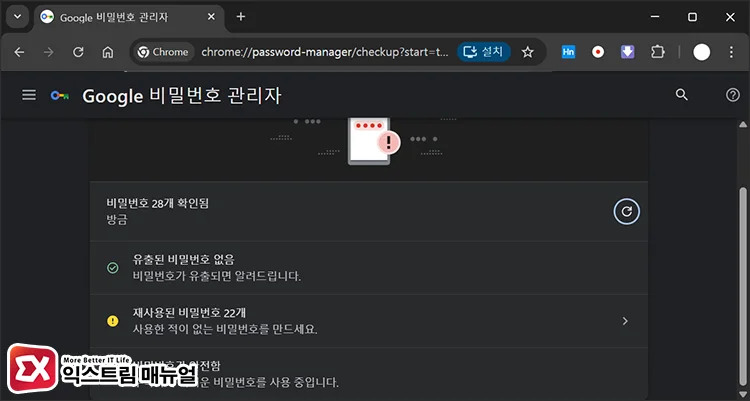Reload the page
The width and height of the screenshot is (750, 401).
click(78, 52)
